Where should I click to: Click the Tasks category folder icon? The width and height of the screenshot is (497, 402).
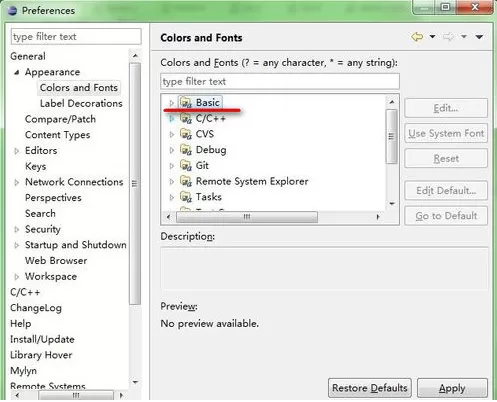(186, 197)
